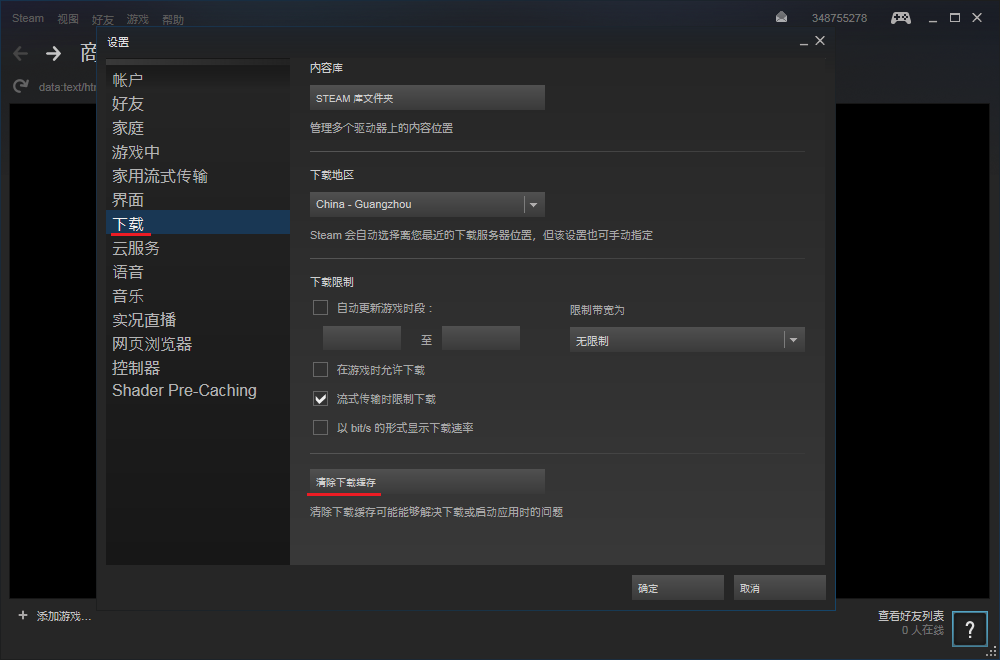Reload page with the refresh icon
Image resolution: width=1000 pixels, height=660 pixels.
pyautogui.click(x=21, y=85)
